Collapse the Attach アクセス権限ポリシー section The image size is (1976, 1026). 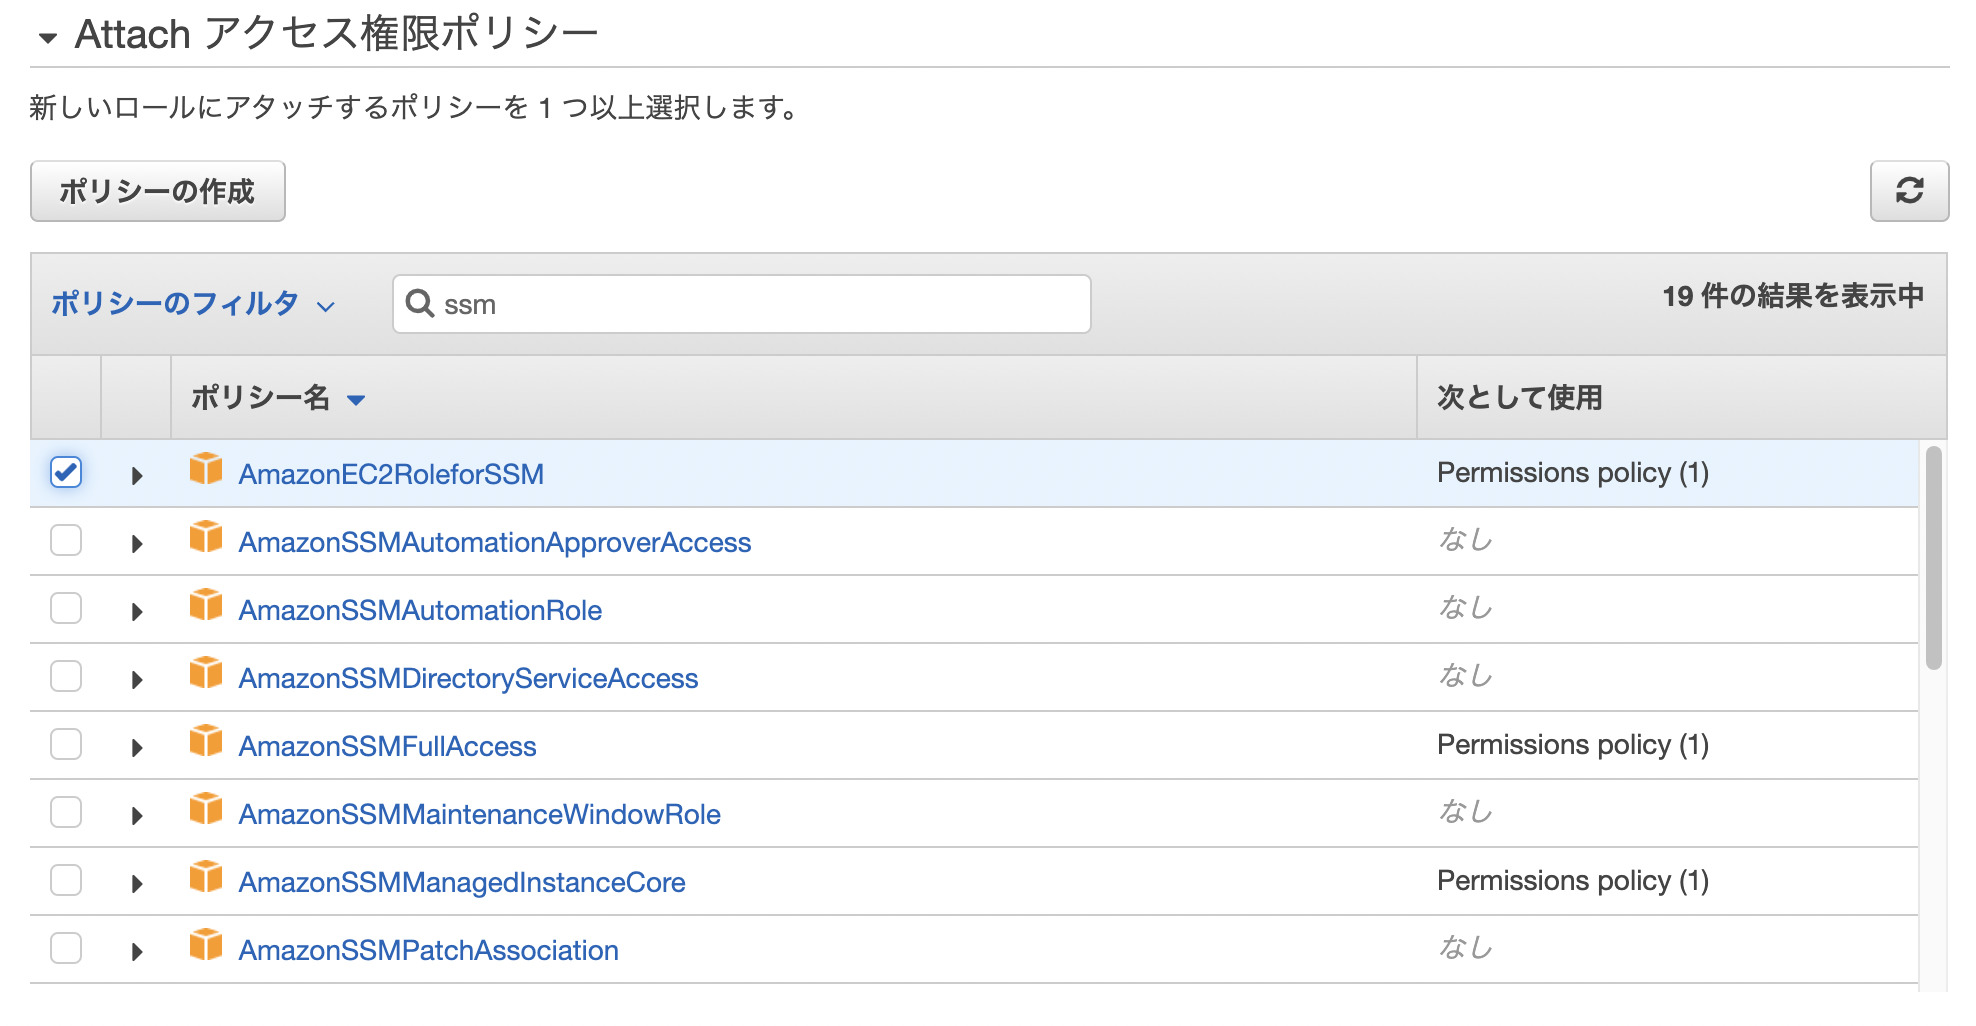47,39
